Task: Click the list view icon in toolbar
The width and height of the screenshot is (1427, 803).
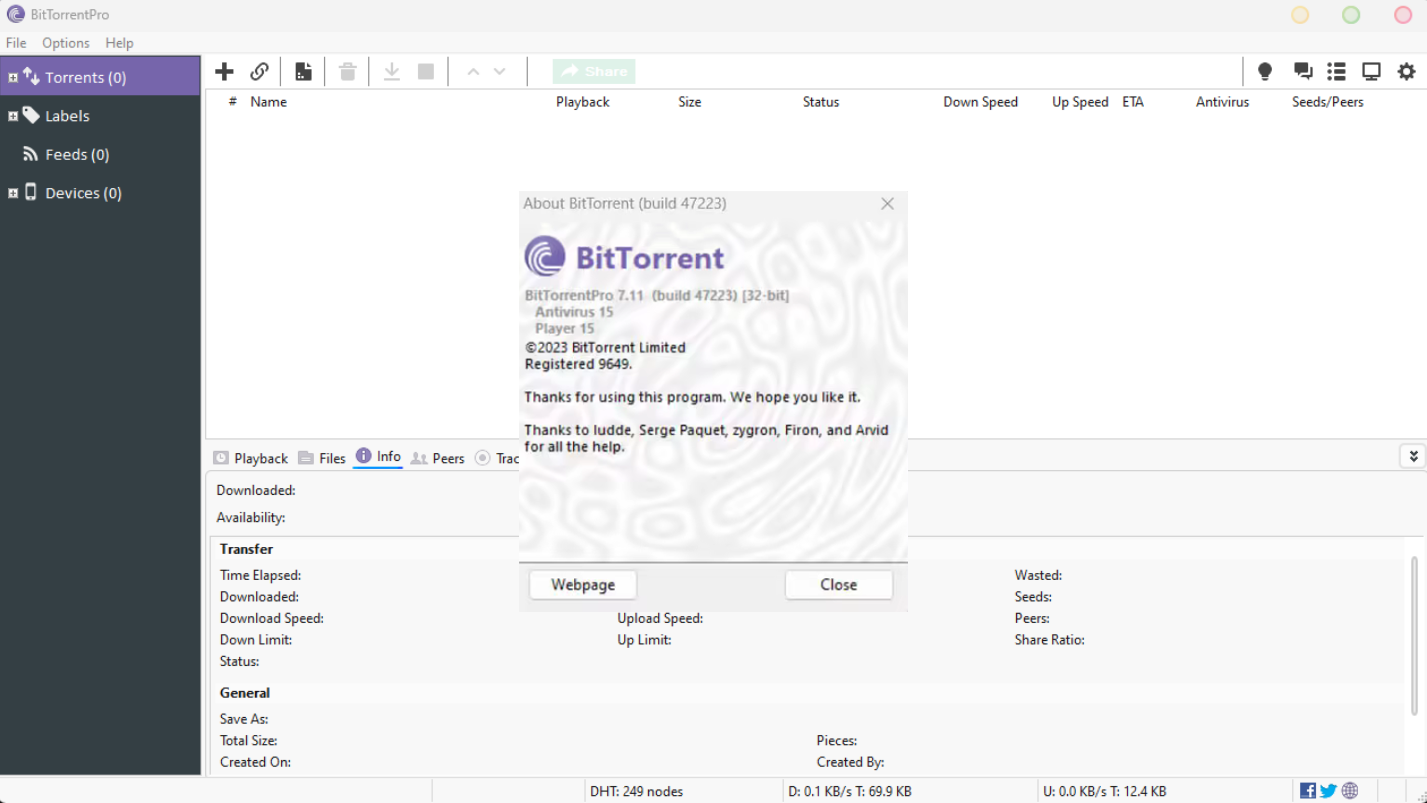Action: click(1336, 71)
